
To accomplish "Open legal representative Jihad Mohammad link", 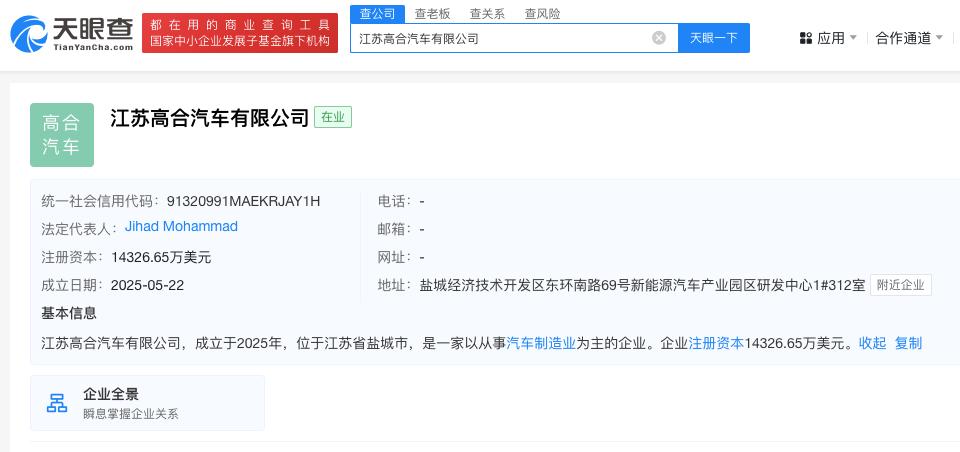I will click(x=181, y=227).
